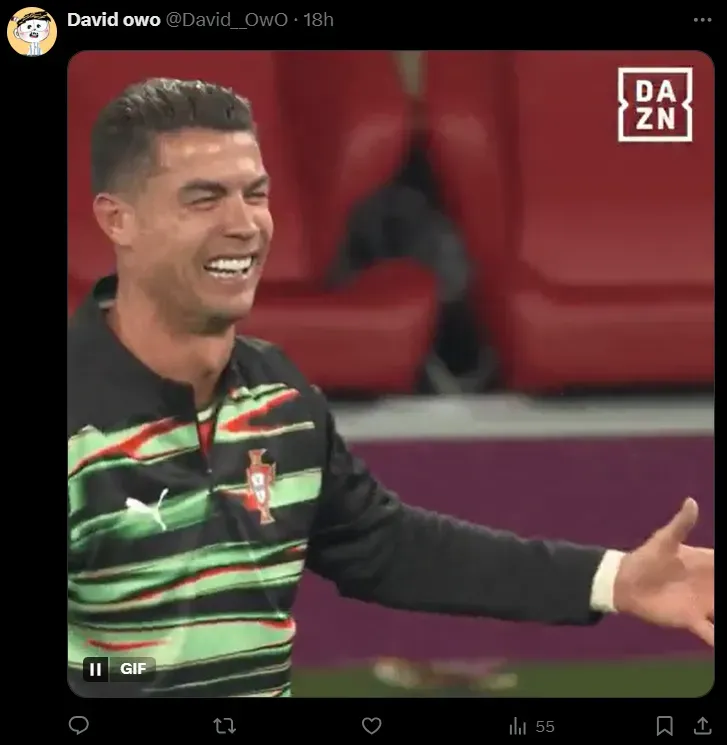This screenshot has height=745, width=727.
Task: Bookmark this post
Action: pyautogui.click(x=664, y=726)
